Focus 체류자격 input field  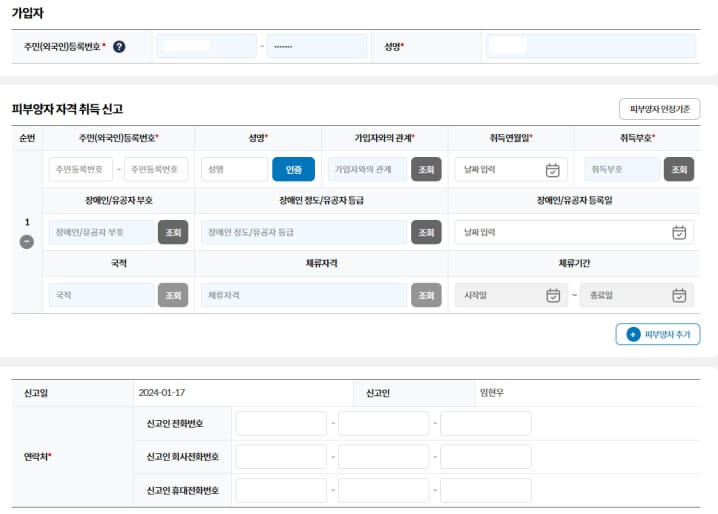click(x=304, y=295)
